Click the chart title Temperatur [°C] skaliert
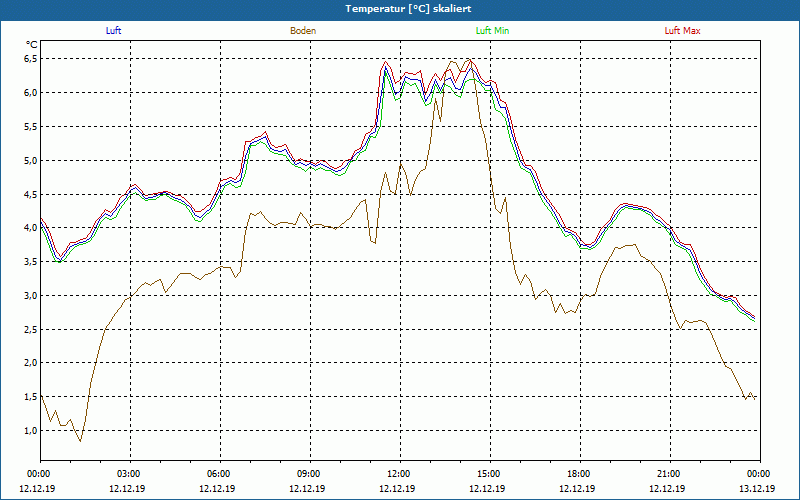 408,9
